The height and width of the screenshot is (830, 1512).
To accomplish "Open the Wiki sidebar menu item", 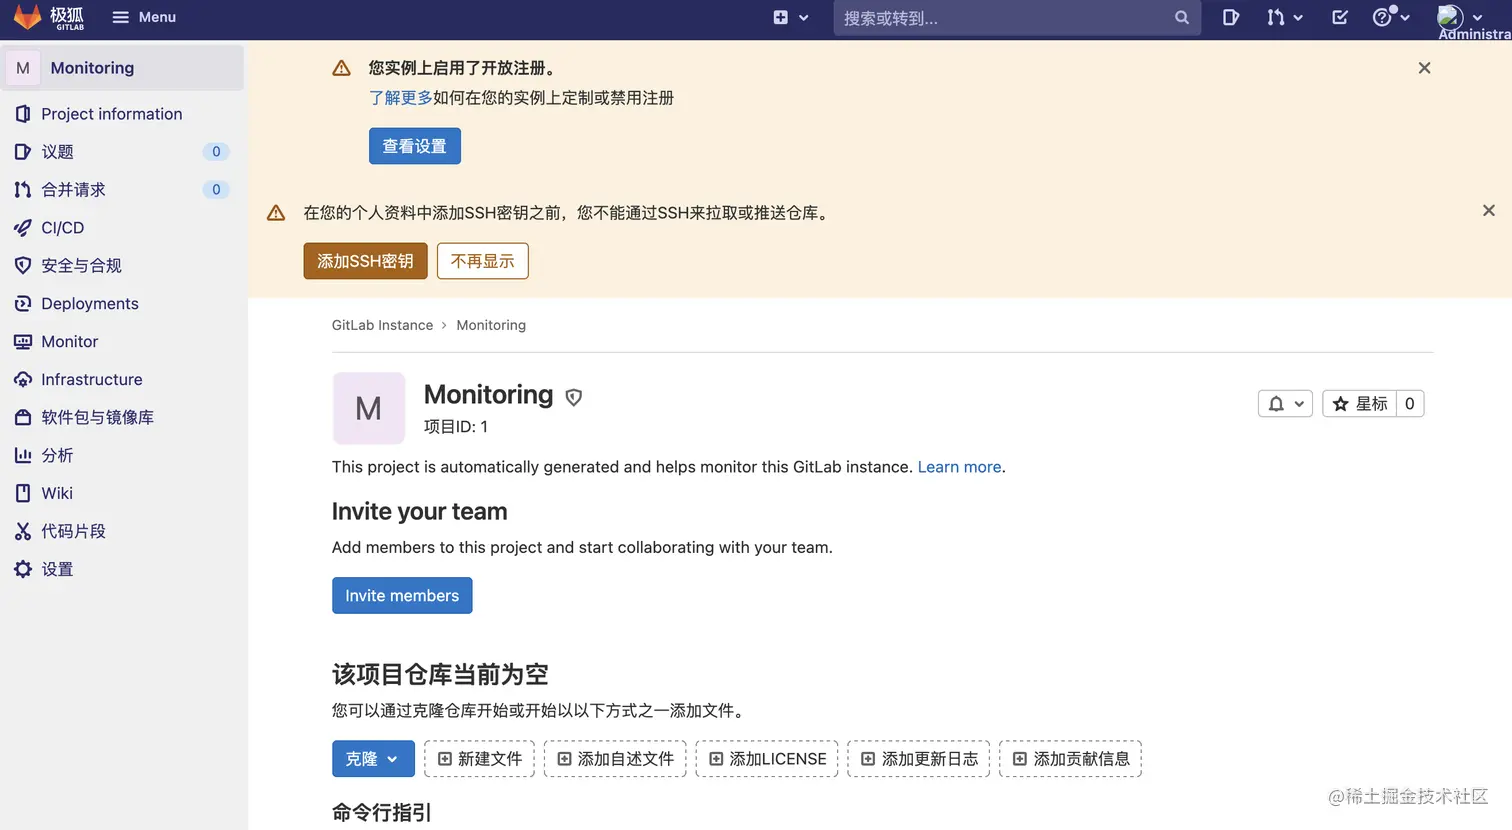I will tap(122, 494).
